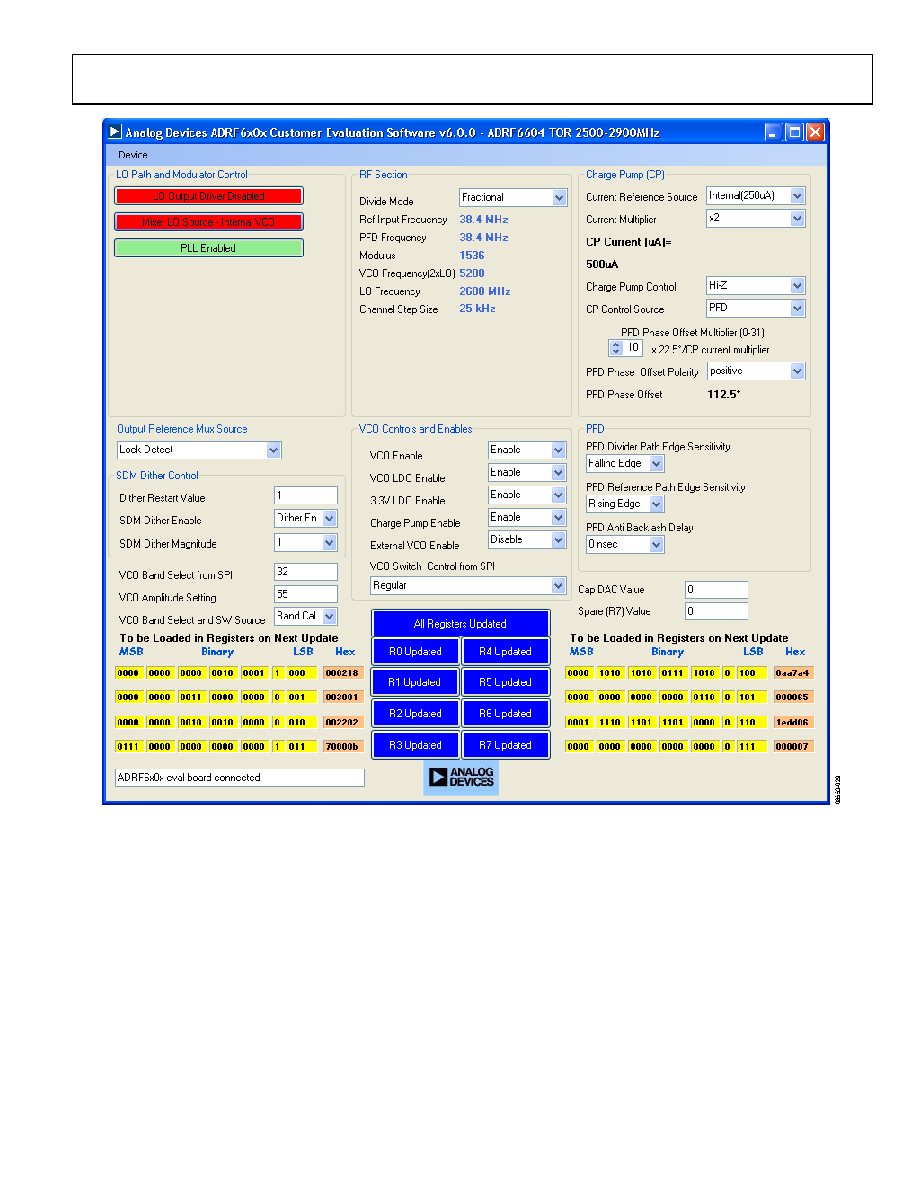
Task: Open the Charge Pump Enable dropdown
Action: tap(526, 517)
